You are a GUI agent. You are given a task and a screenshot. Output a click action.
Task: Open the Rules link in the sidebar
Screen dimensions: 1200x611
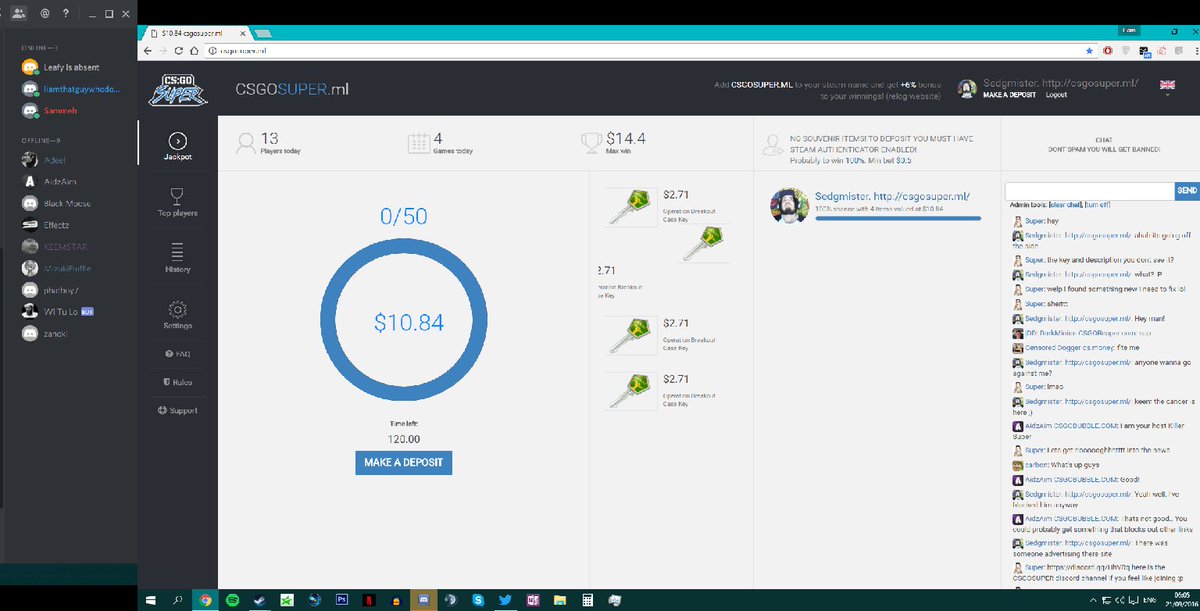click(x=177, y=382)
